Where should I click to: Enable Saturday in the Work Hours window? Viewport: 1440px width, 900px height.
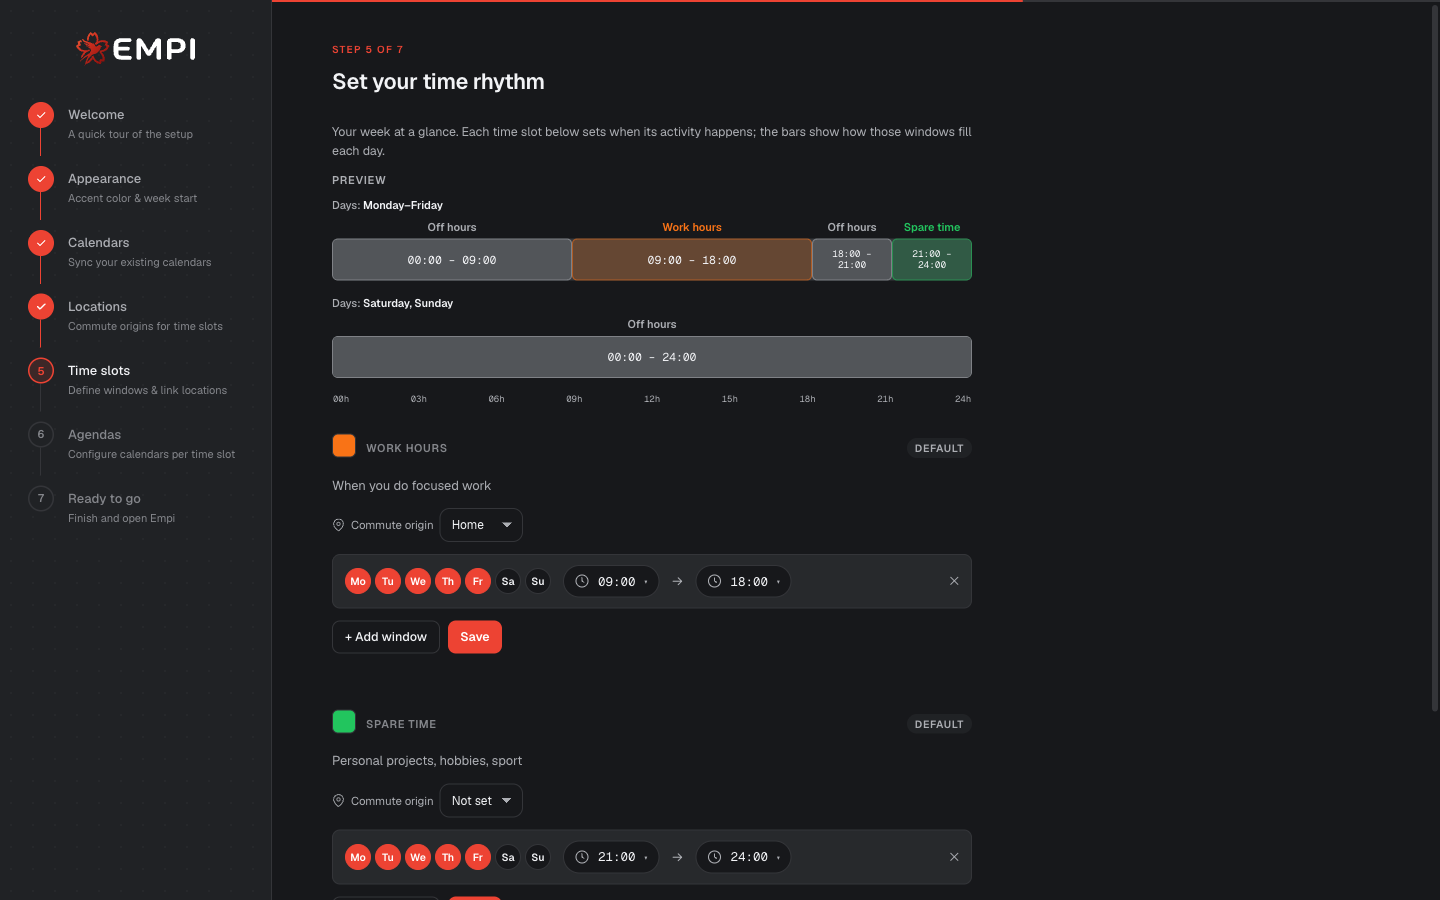[x=508, y=581]
